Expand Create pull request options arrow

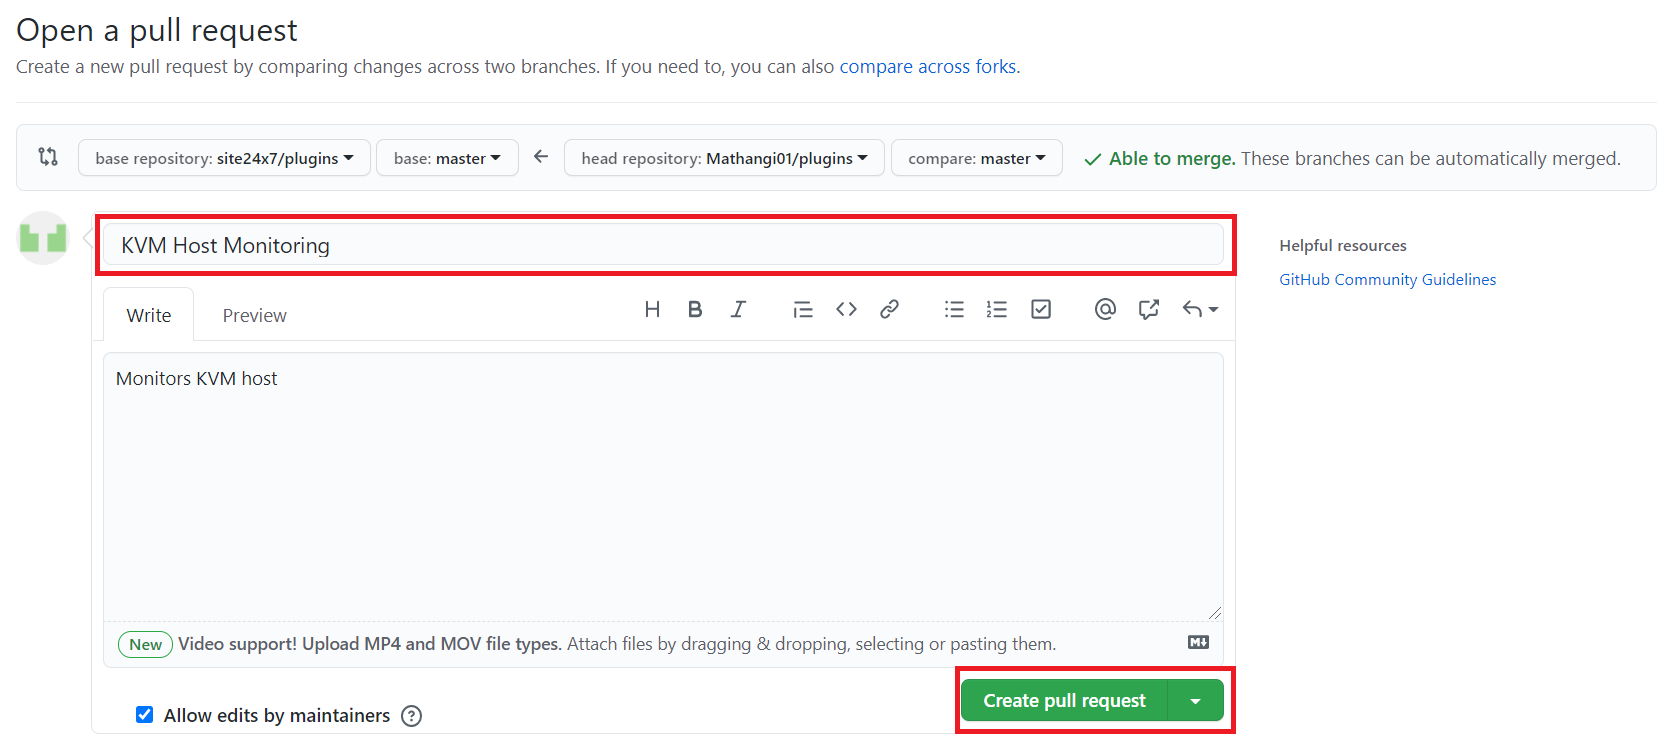(x=1195, y=701)
